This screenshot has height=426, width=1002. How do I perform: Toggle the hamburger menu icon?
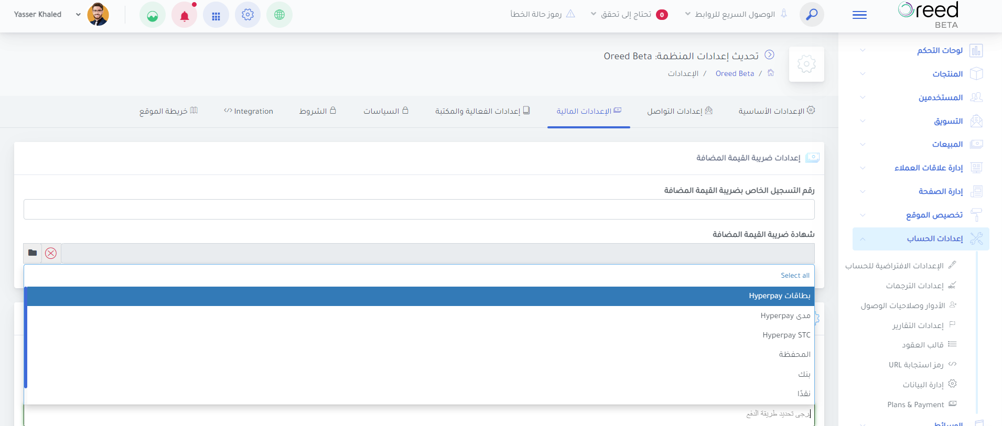[859, 15]
